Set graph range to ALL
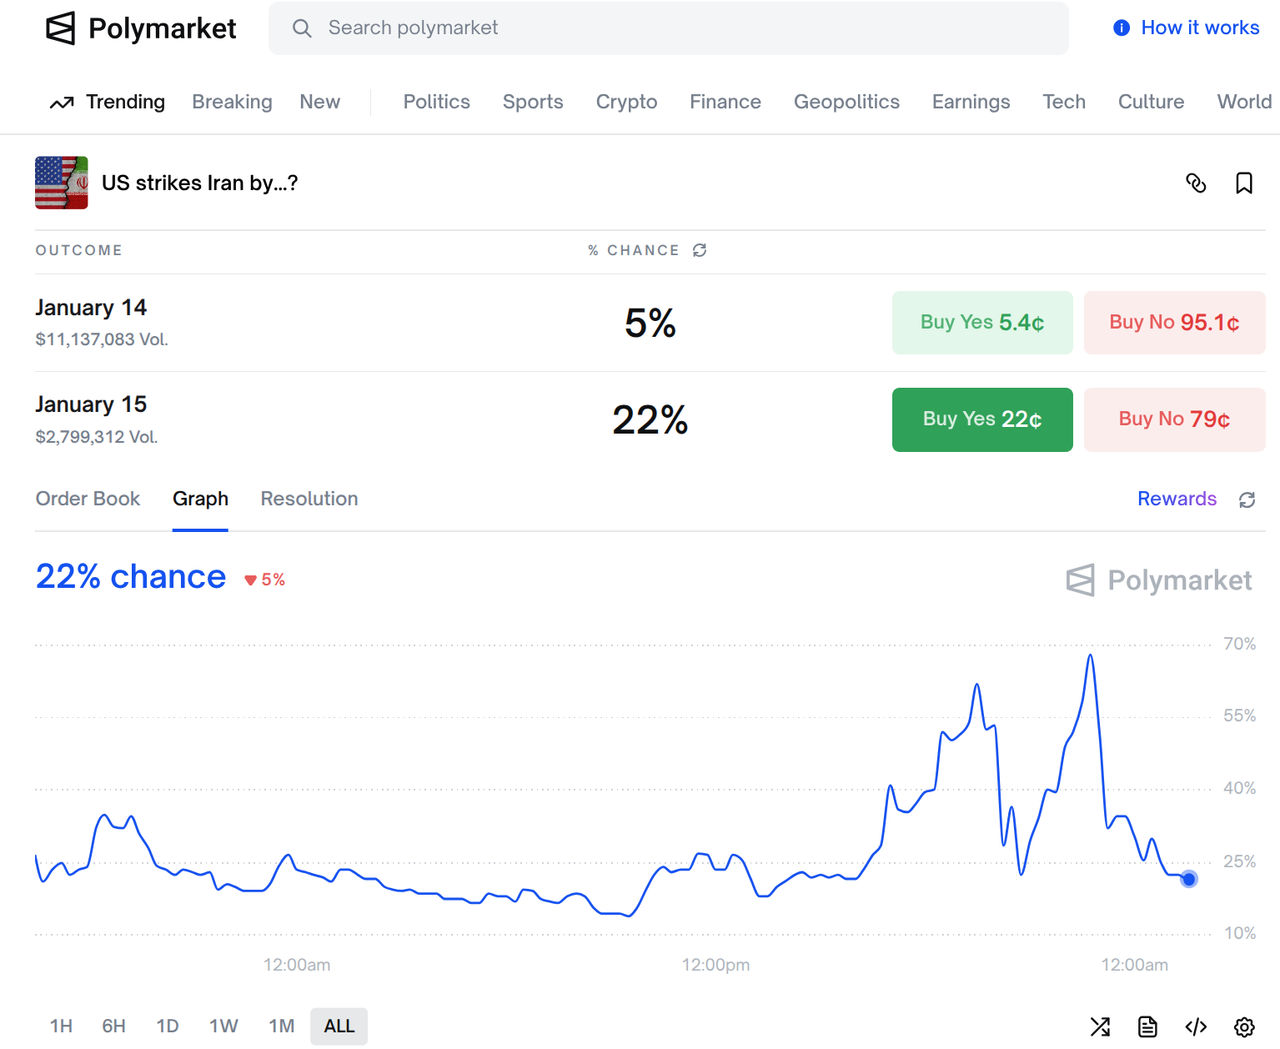The height and width of the screenshot is (1049, 1280). click(339, 1026)
